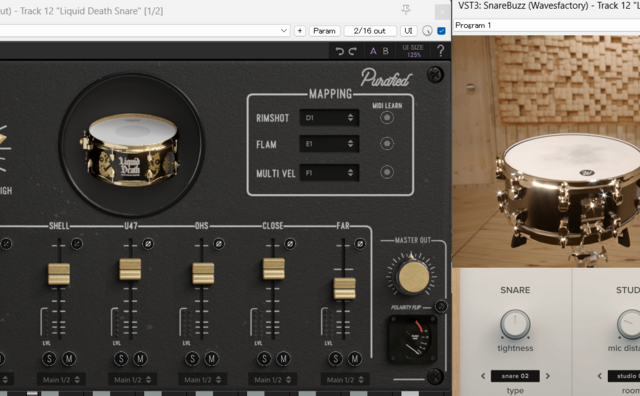Open OHS output routing Main 1/2 dropdown

click(202, 380)
